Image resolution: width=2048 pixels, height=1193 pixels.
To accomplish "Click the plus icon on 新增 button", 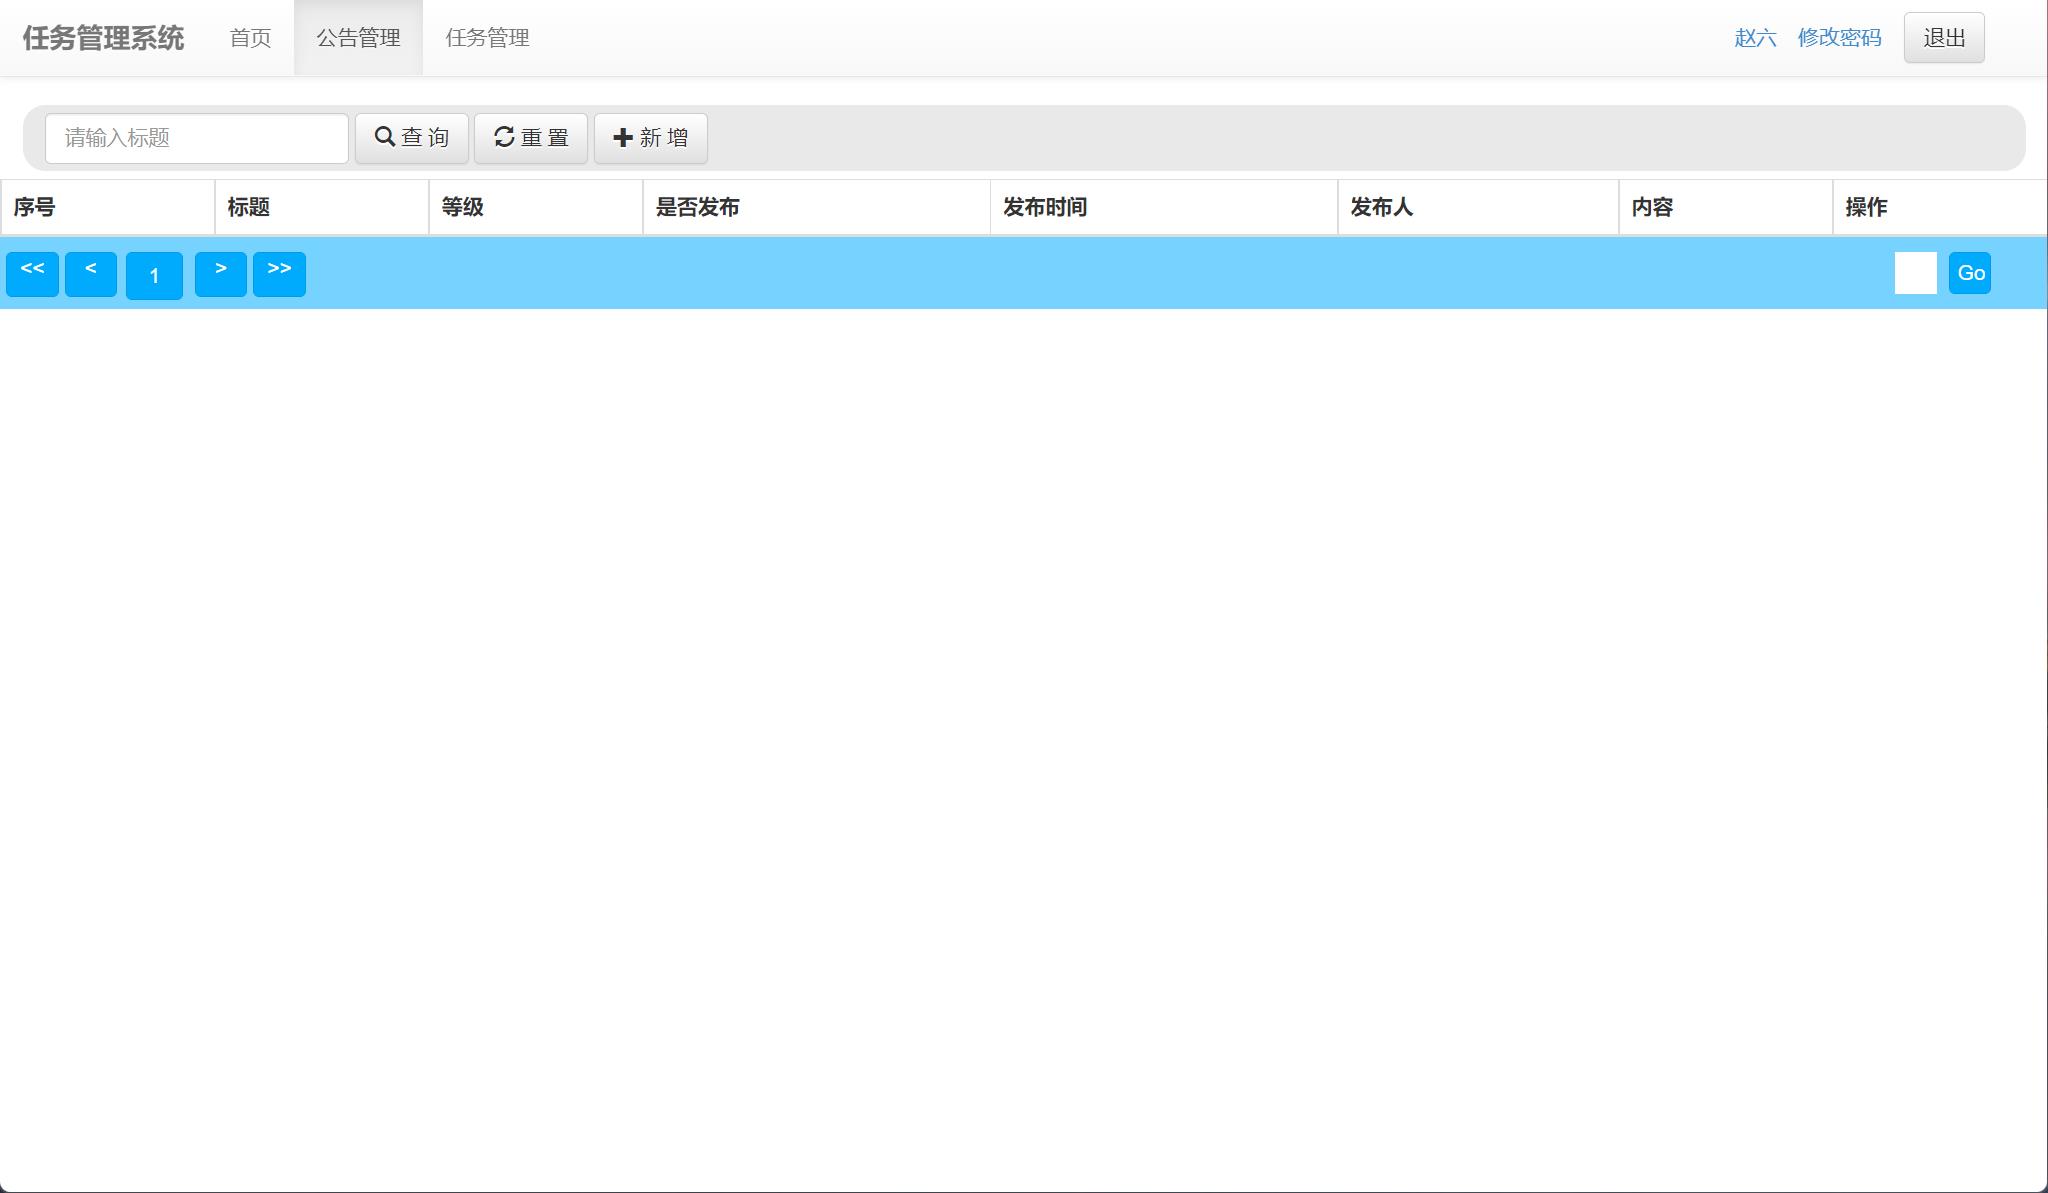I will pos(622,137).
